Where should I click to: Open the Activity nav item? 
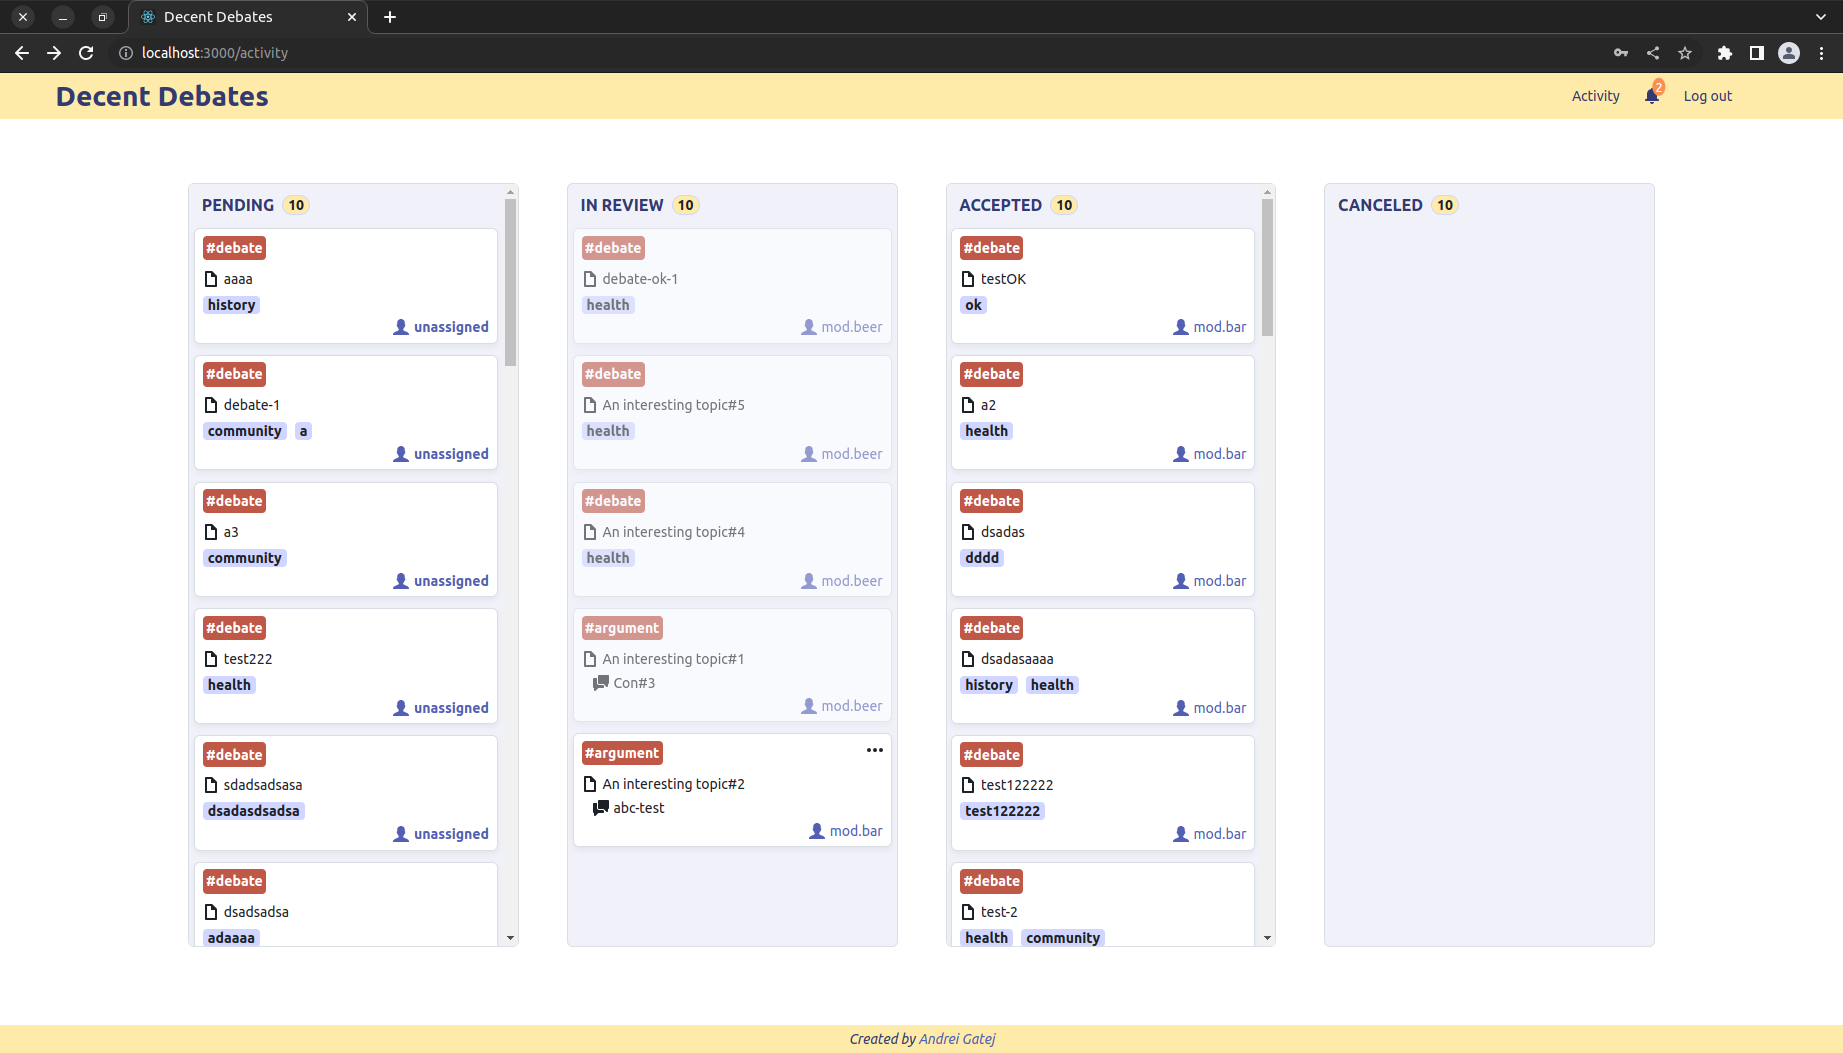coord(1595,96)
